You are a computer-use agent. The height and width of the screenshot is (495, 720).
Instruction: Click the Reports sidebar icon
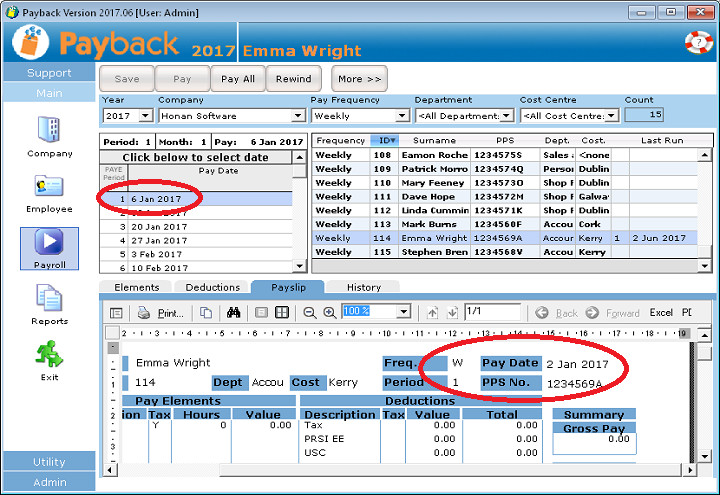pos(49,299)
